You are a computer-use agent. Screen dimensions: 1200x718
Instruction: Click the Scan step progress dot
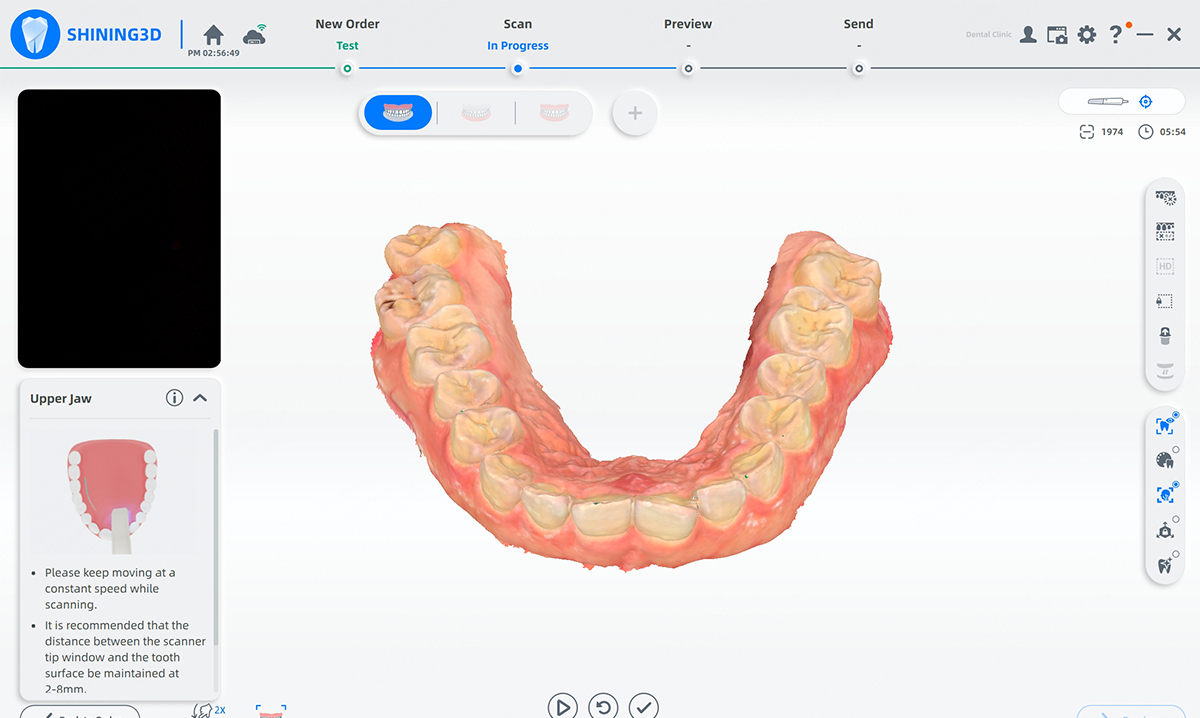517,69
